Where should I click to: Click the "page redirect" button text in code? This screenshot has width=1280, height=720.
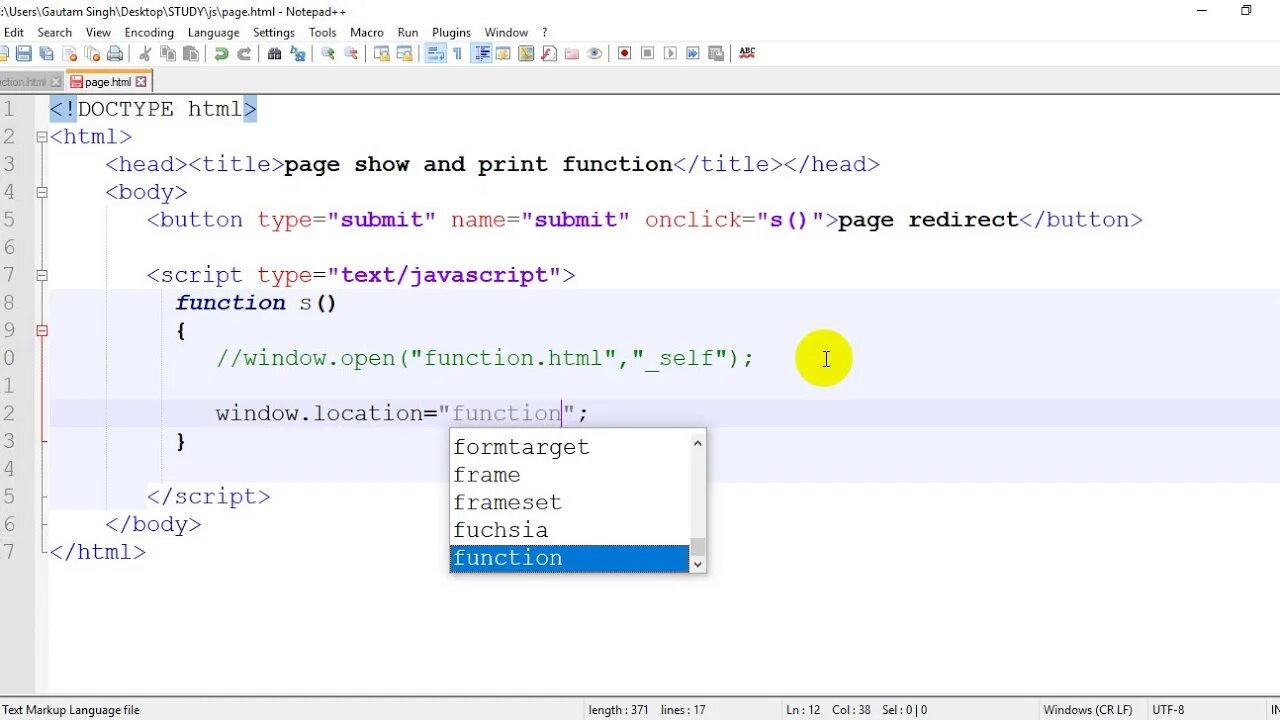point(928,220)
